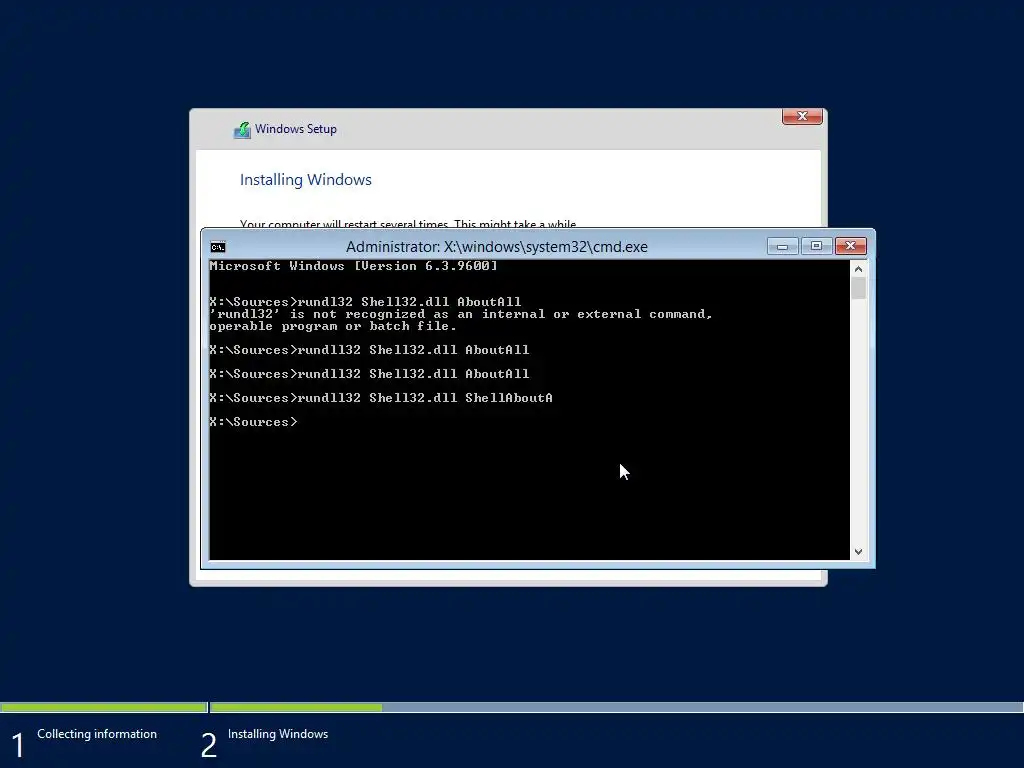The width and height of the screenshot is (1024, 768).
Task: Click the 'Collecting information' step label
Action: coord(97,734)
